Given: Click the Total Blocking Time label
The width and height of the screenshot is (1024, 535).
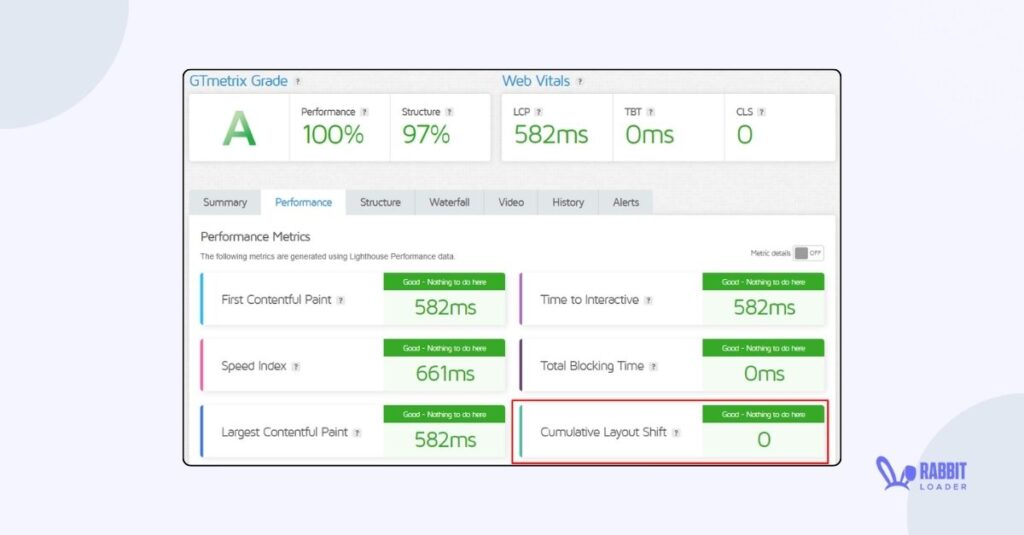Looking at the screenshot, I should pyautogui.click(x=592, y=366).
